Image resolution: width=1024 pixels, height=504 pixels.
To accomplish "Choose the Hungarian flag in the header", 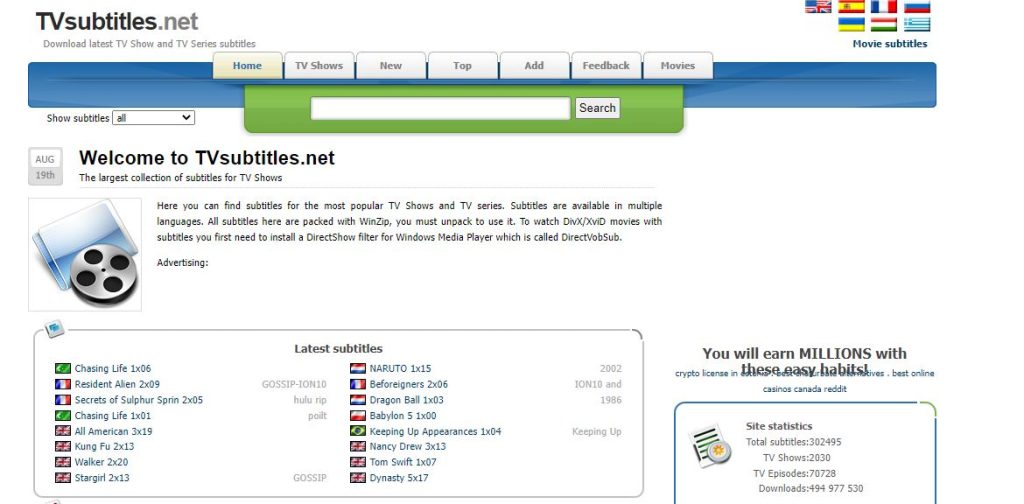I will (884, 24).
